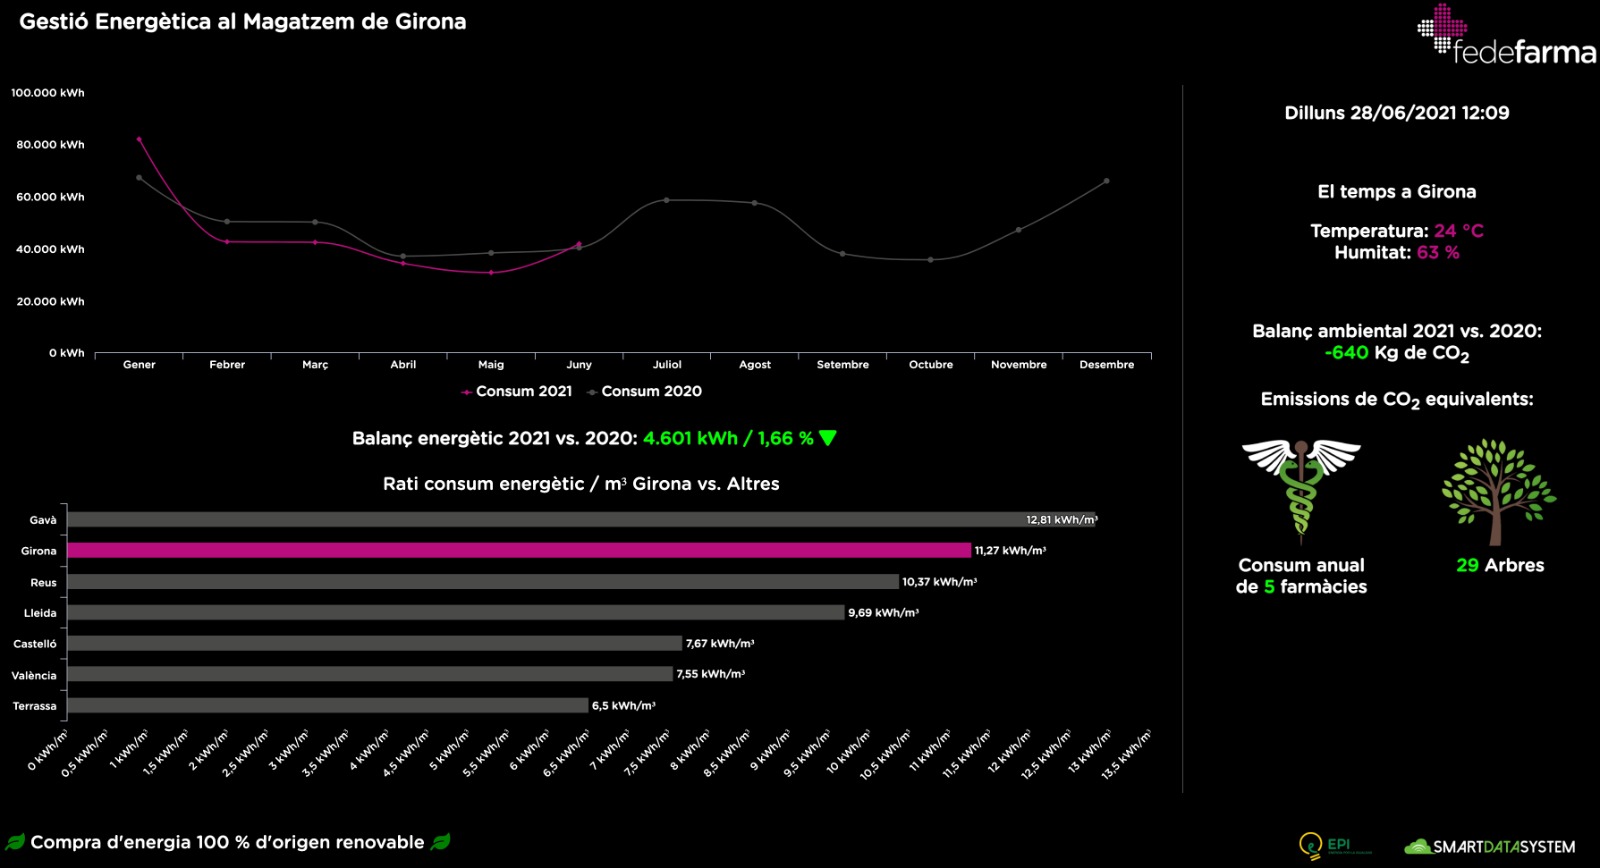Click the Temperatura 24 °C value

tap(1458, 231)
